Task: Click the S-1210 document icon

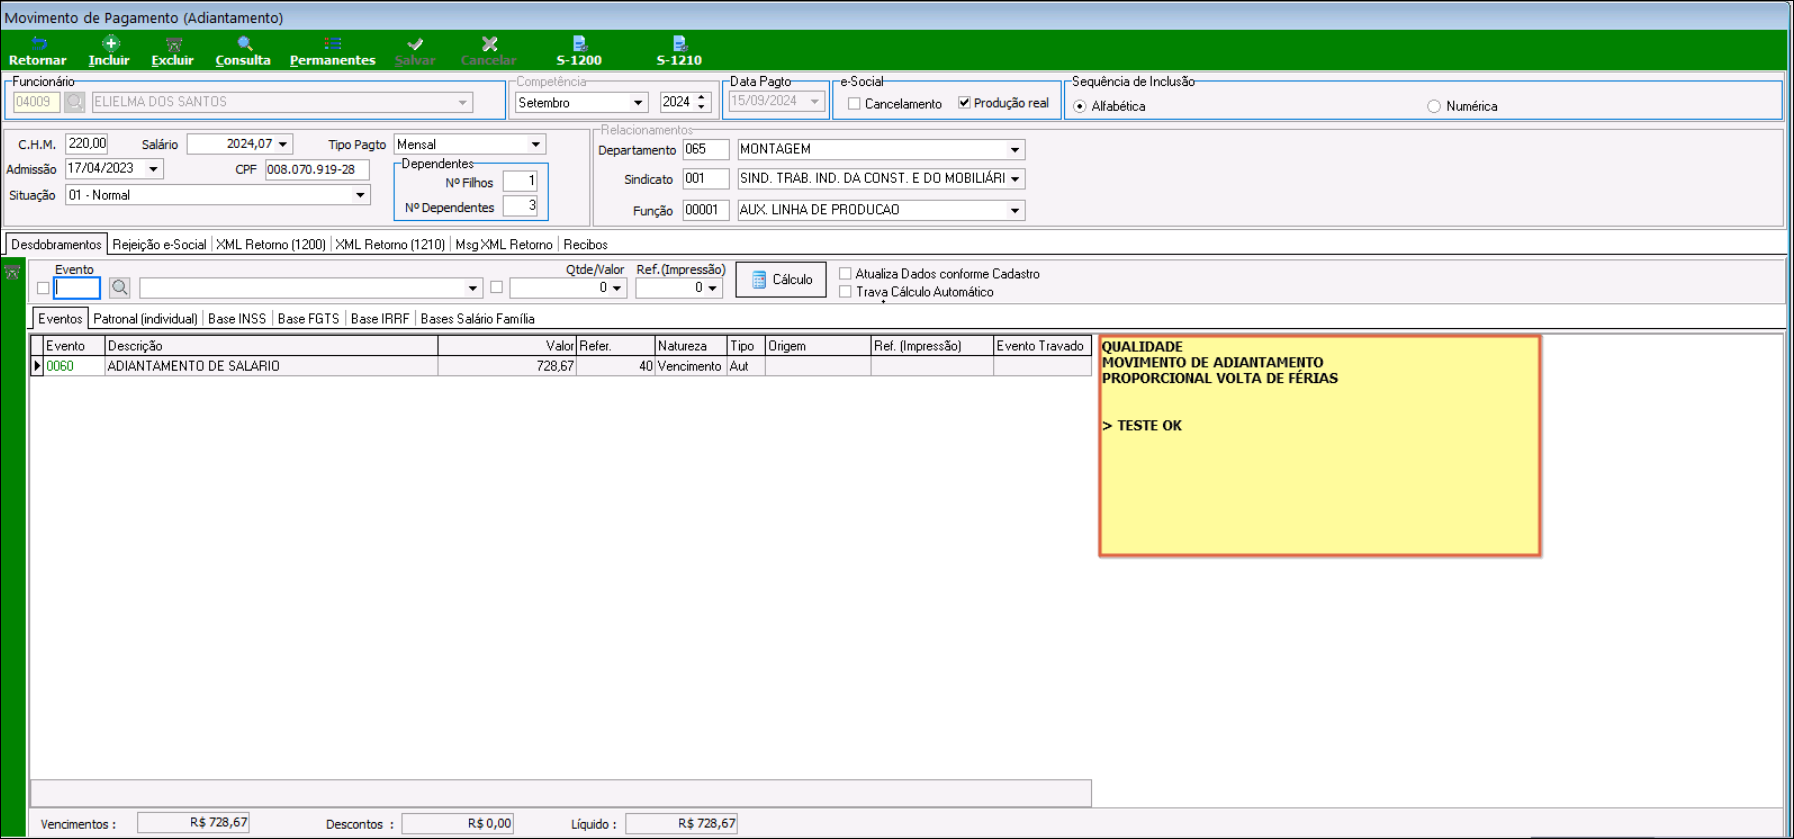Action: 679,44
